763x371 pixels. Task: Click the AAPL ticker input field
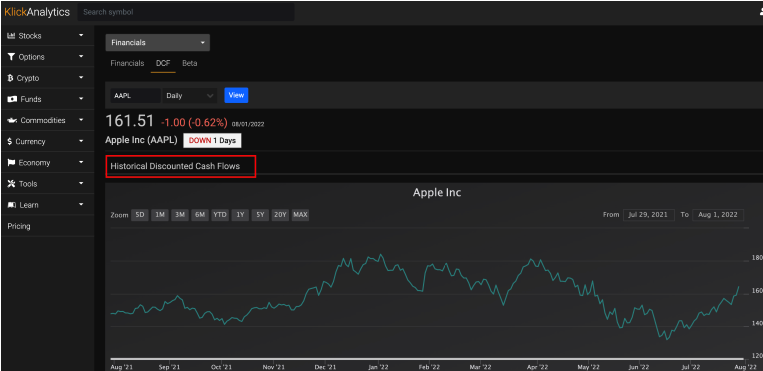click(135, 95)
